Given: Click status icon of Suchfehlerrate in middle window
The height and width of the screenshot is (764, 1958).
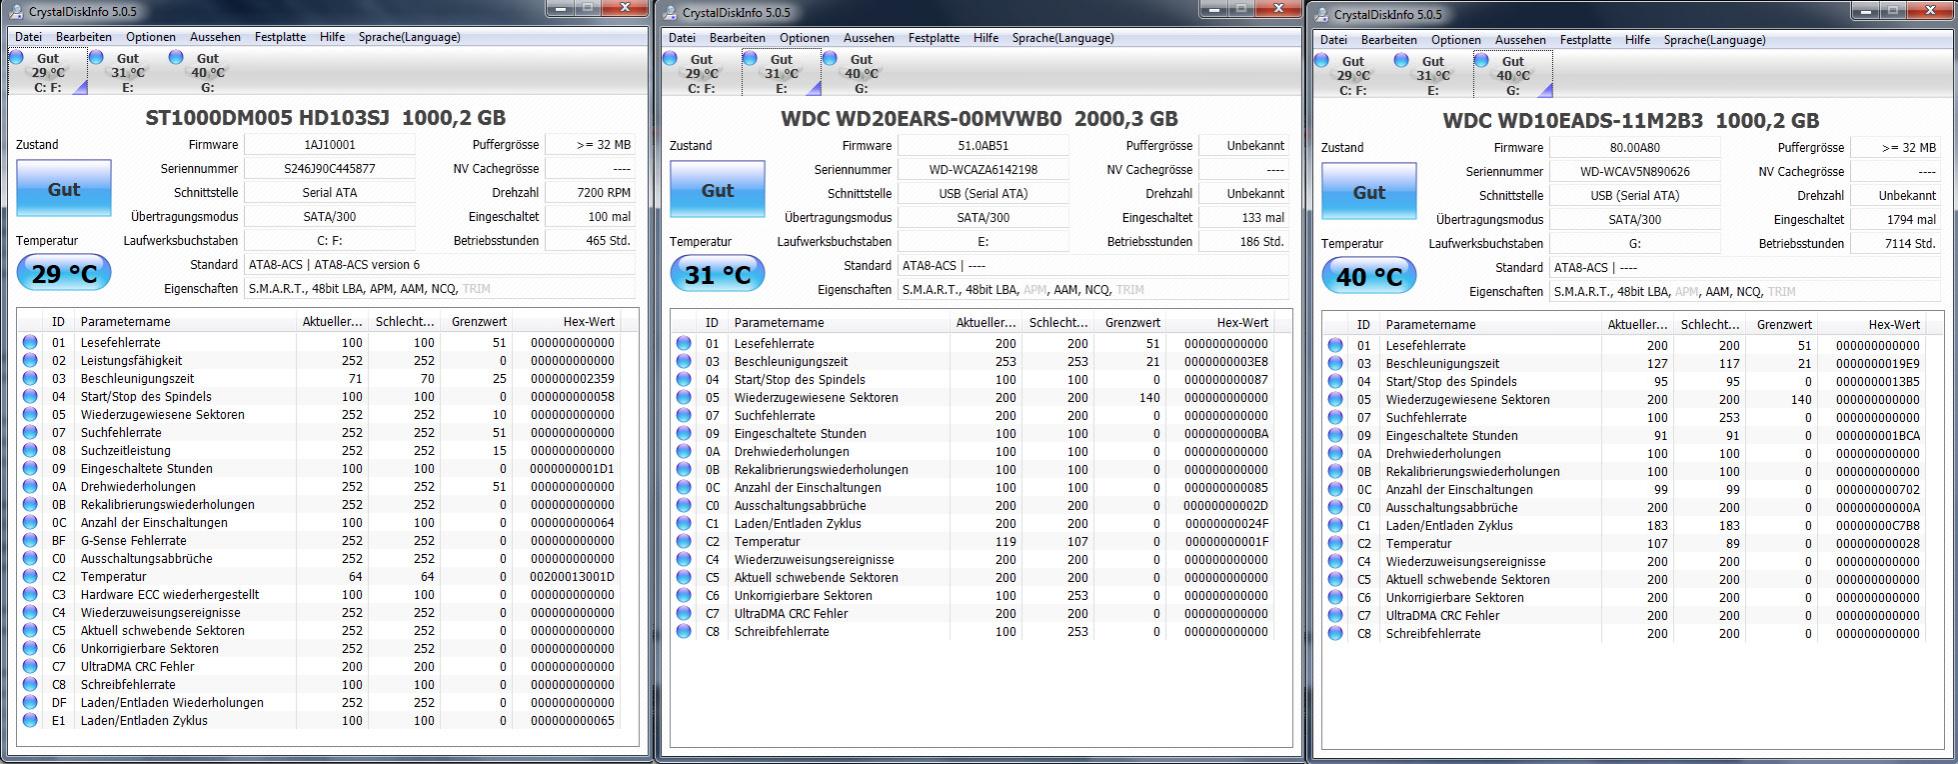Looking at the screenshot, I should [684, 415].
